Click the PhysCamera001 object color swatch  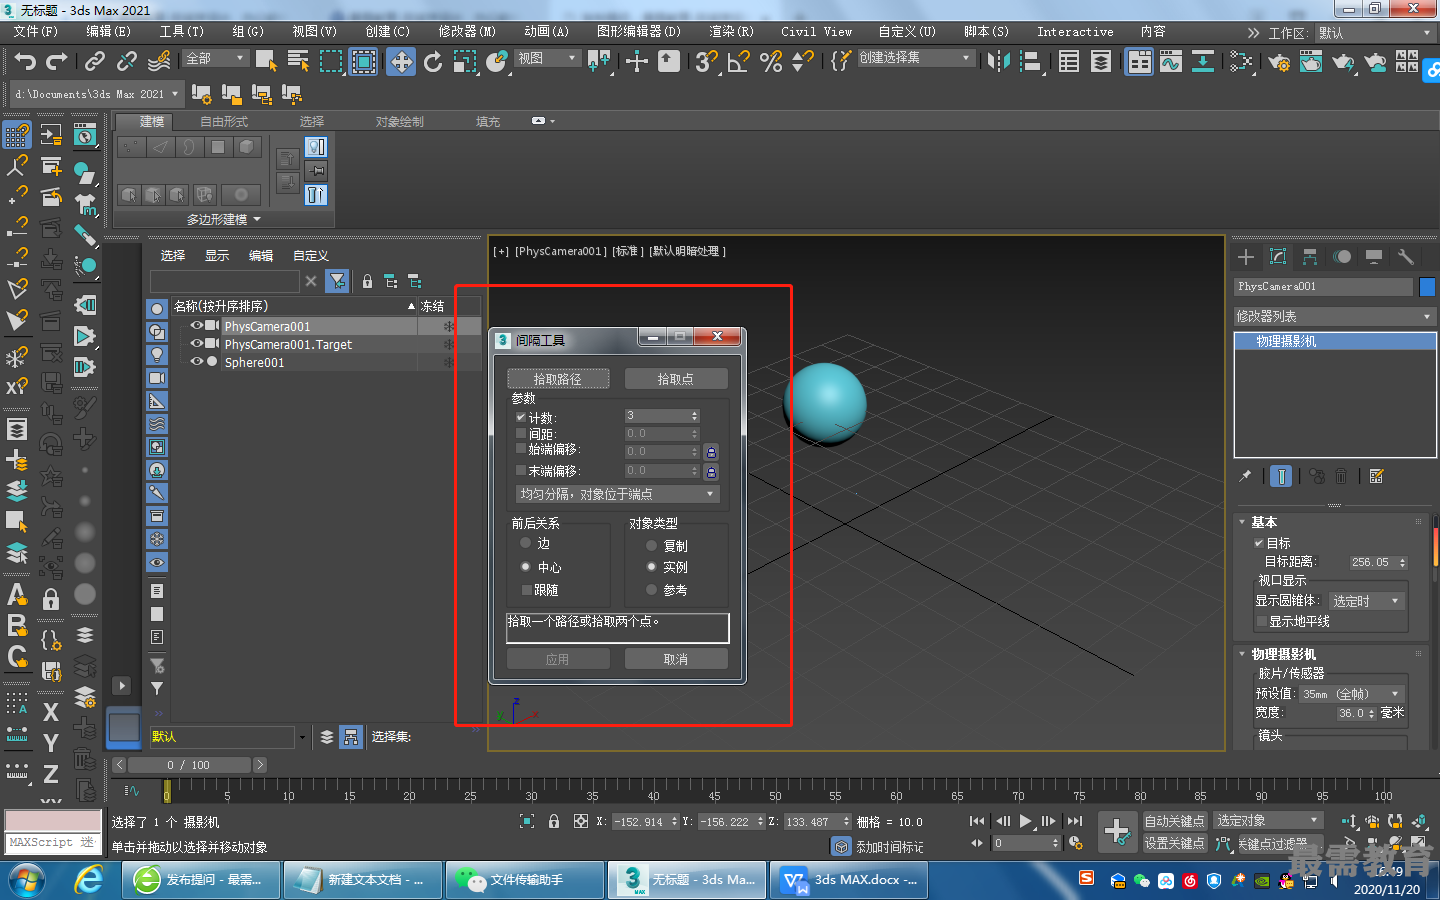1427,287
